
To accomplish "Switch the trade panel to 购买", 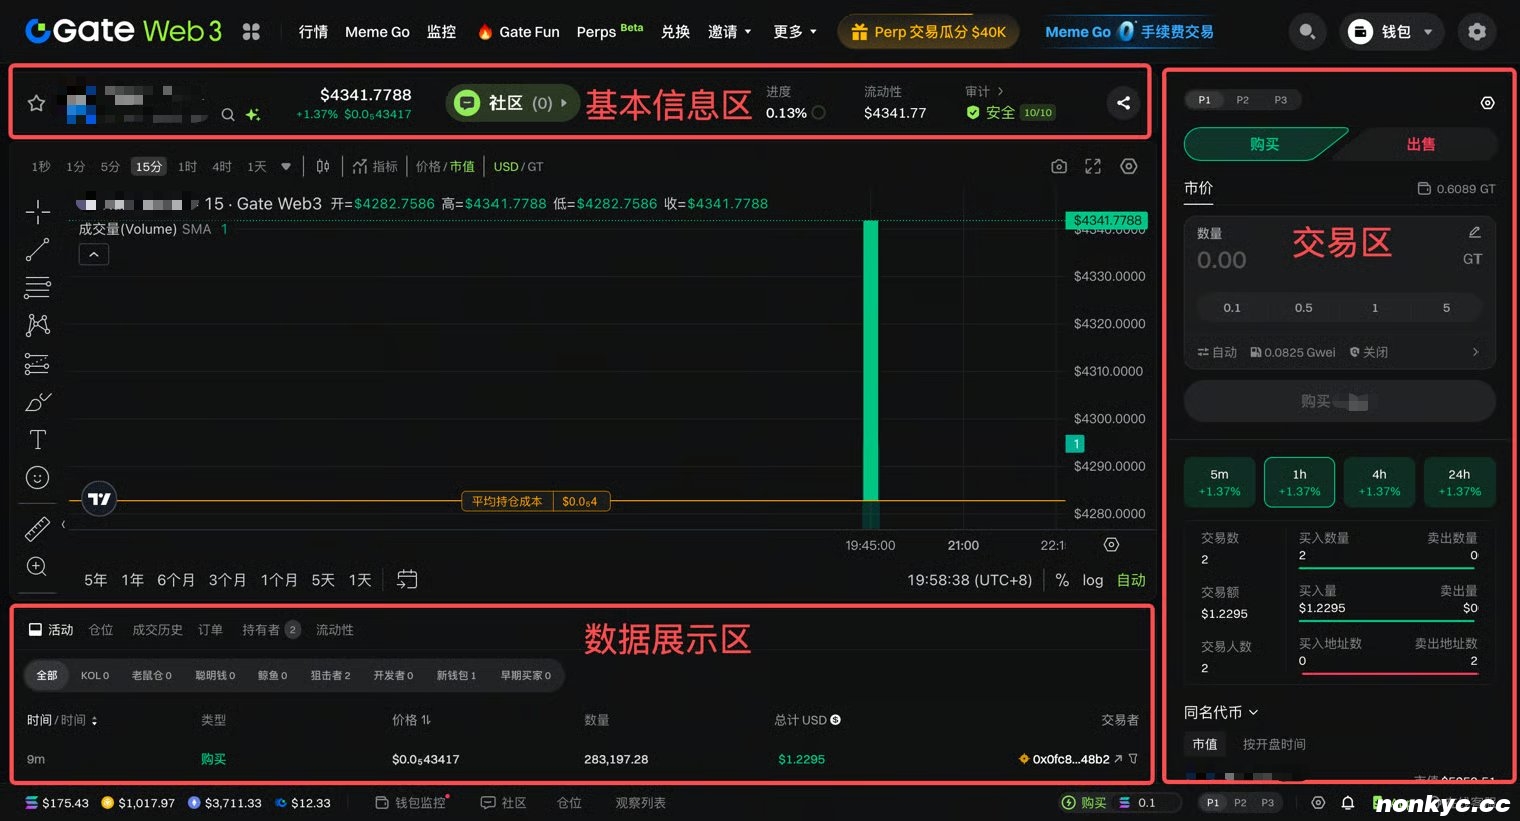I will (x=1264, y=144).
